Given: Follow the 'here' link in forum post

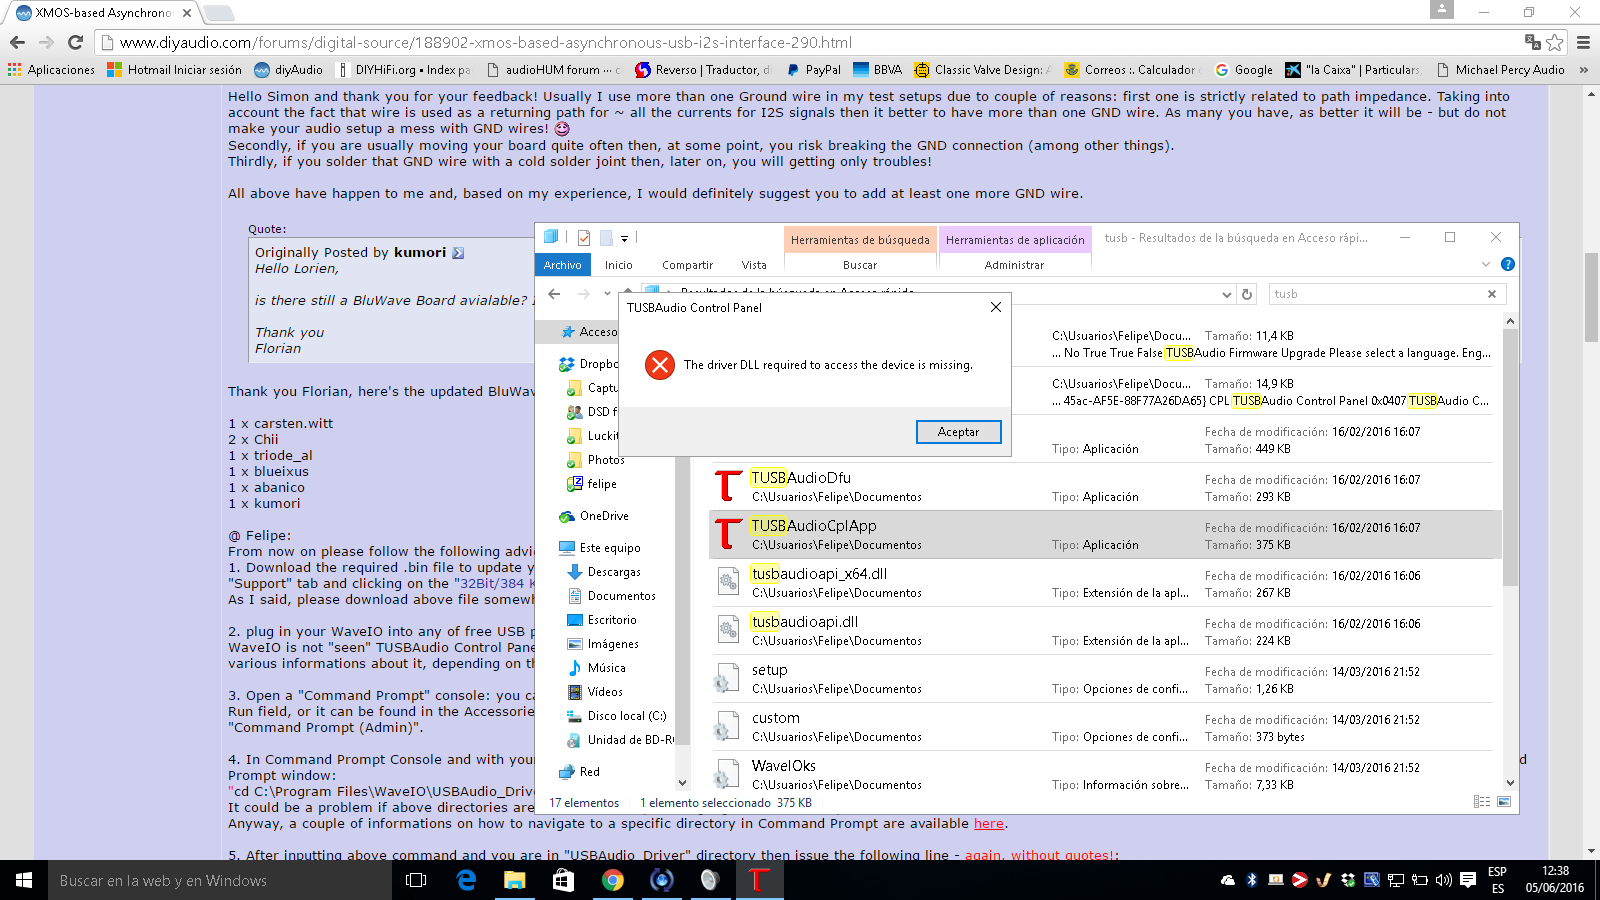Looking at the screenshot, I should coord(988,824).
